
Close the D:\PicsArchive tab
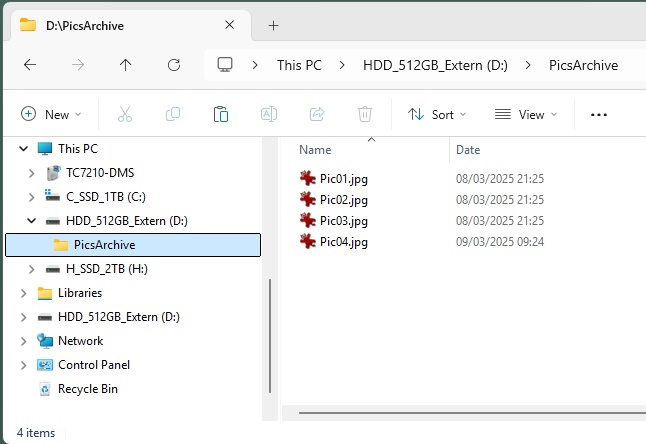229,25
